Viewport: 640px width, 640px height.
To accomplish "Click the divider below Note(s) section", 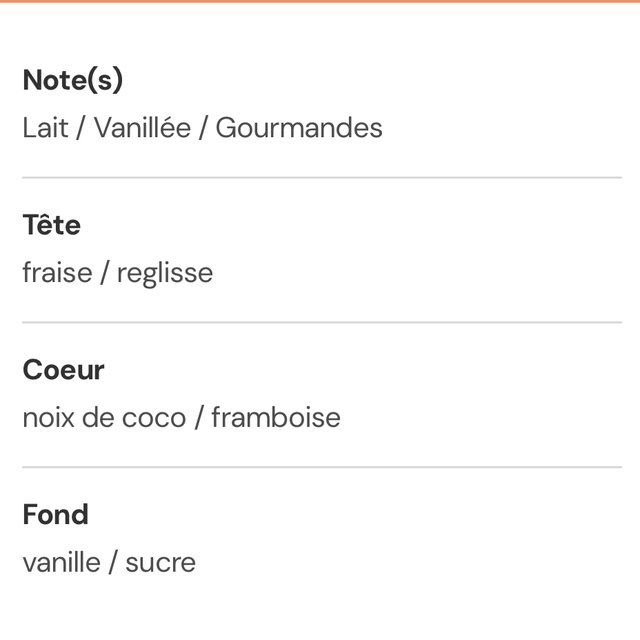I will tap(320, 177).
